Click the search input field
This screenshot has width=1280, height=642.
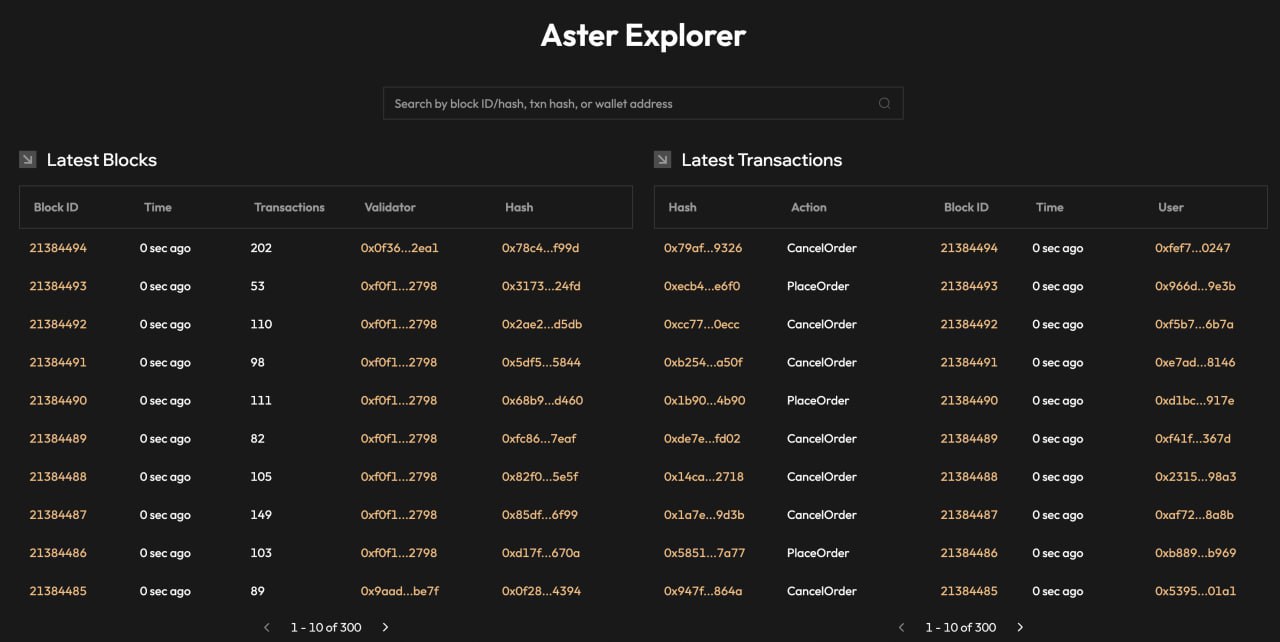[630, 103]
